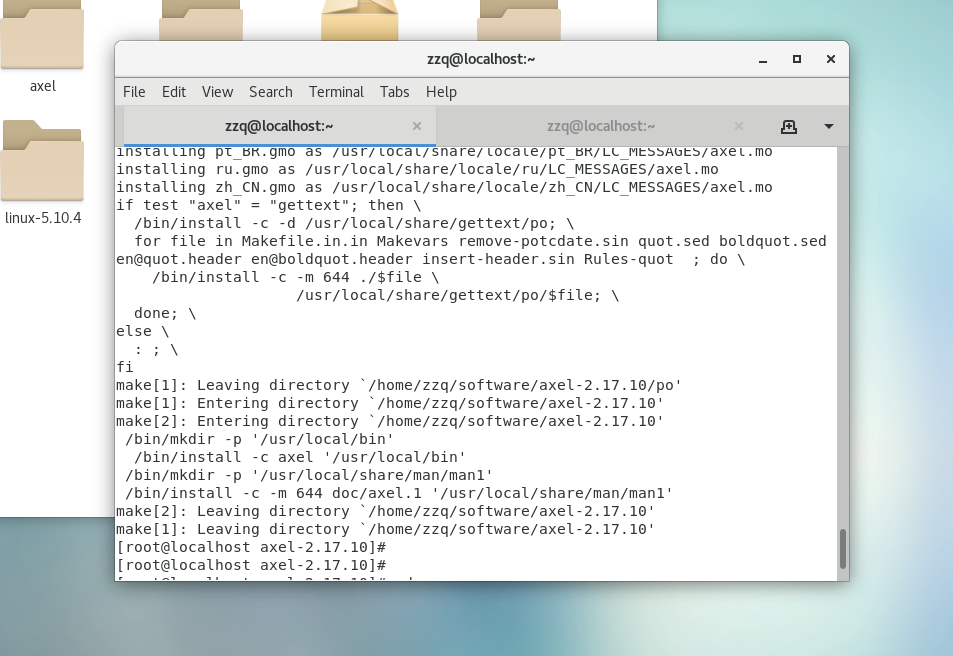Click 'make[1]: Entering directory' line
The image size is (953, 656).
390,403
